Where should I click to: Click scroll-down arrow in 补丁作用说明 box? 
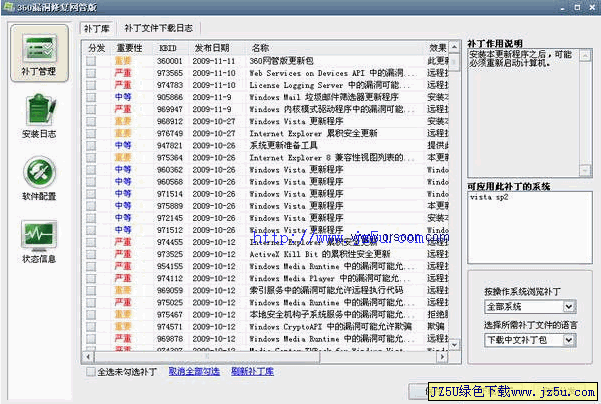coord(585,170)
